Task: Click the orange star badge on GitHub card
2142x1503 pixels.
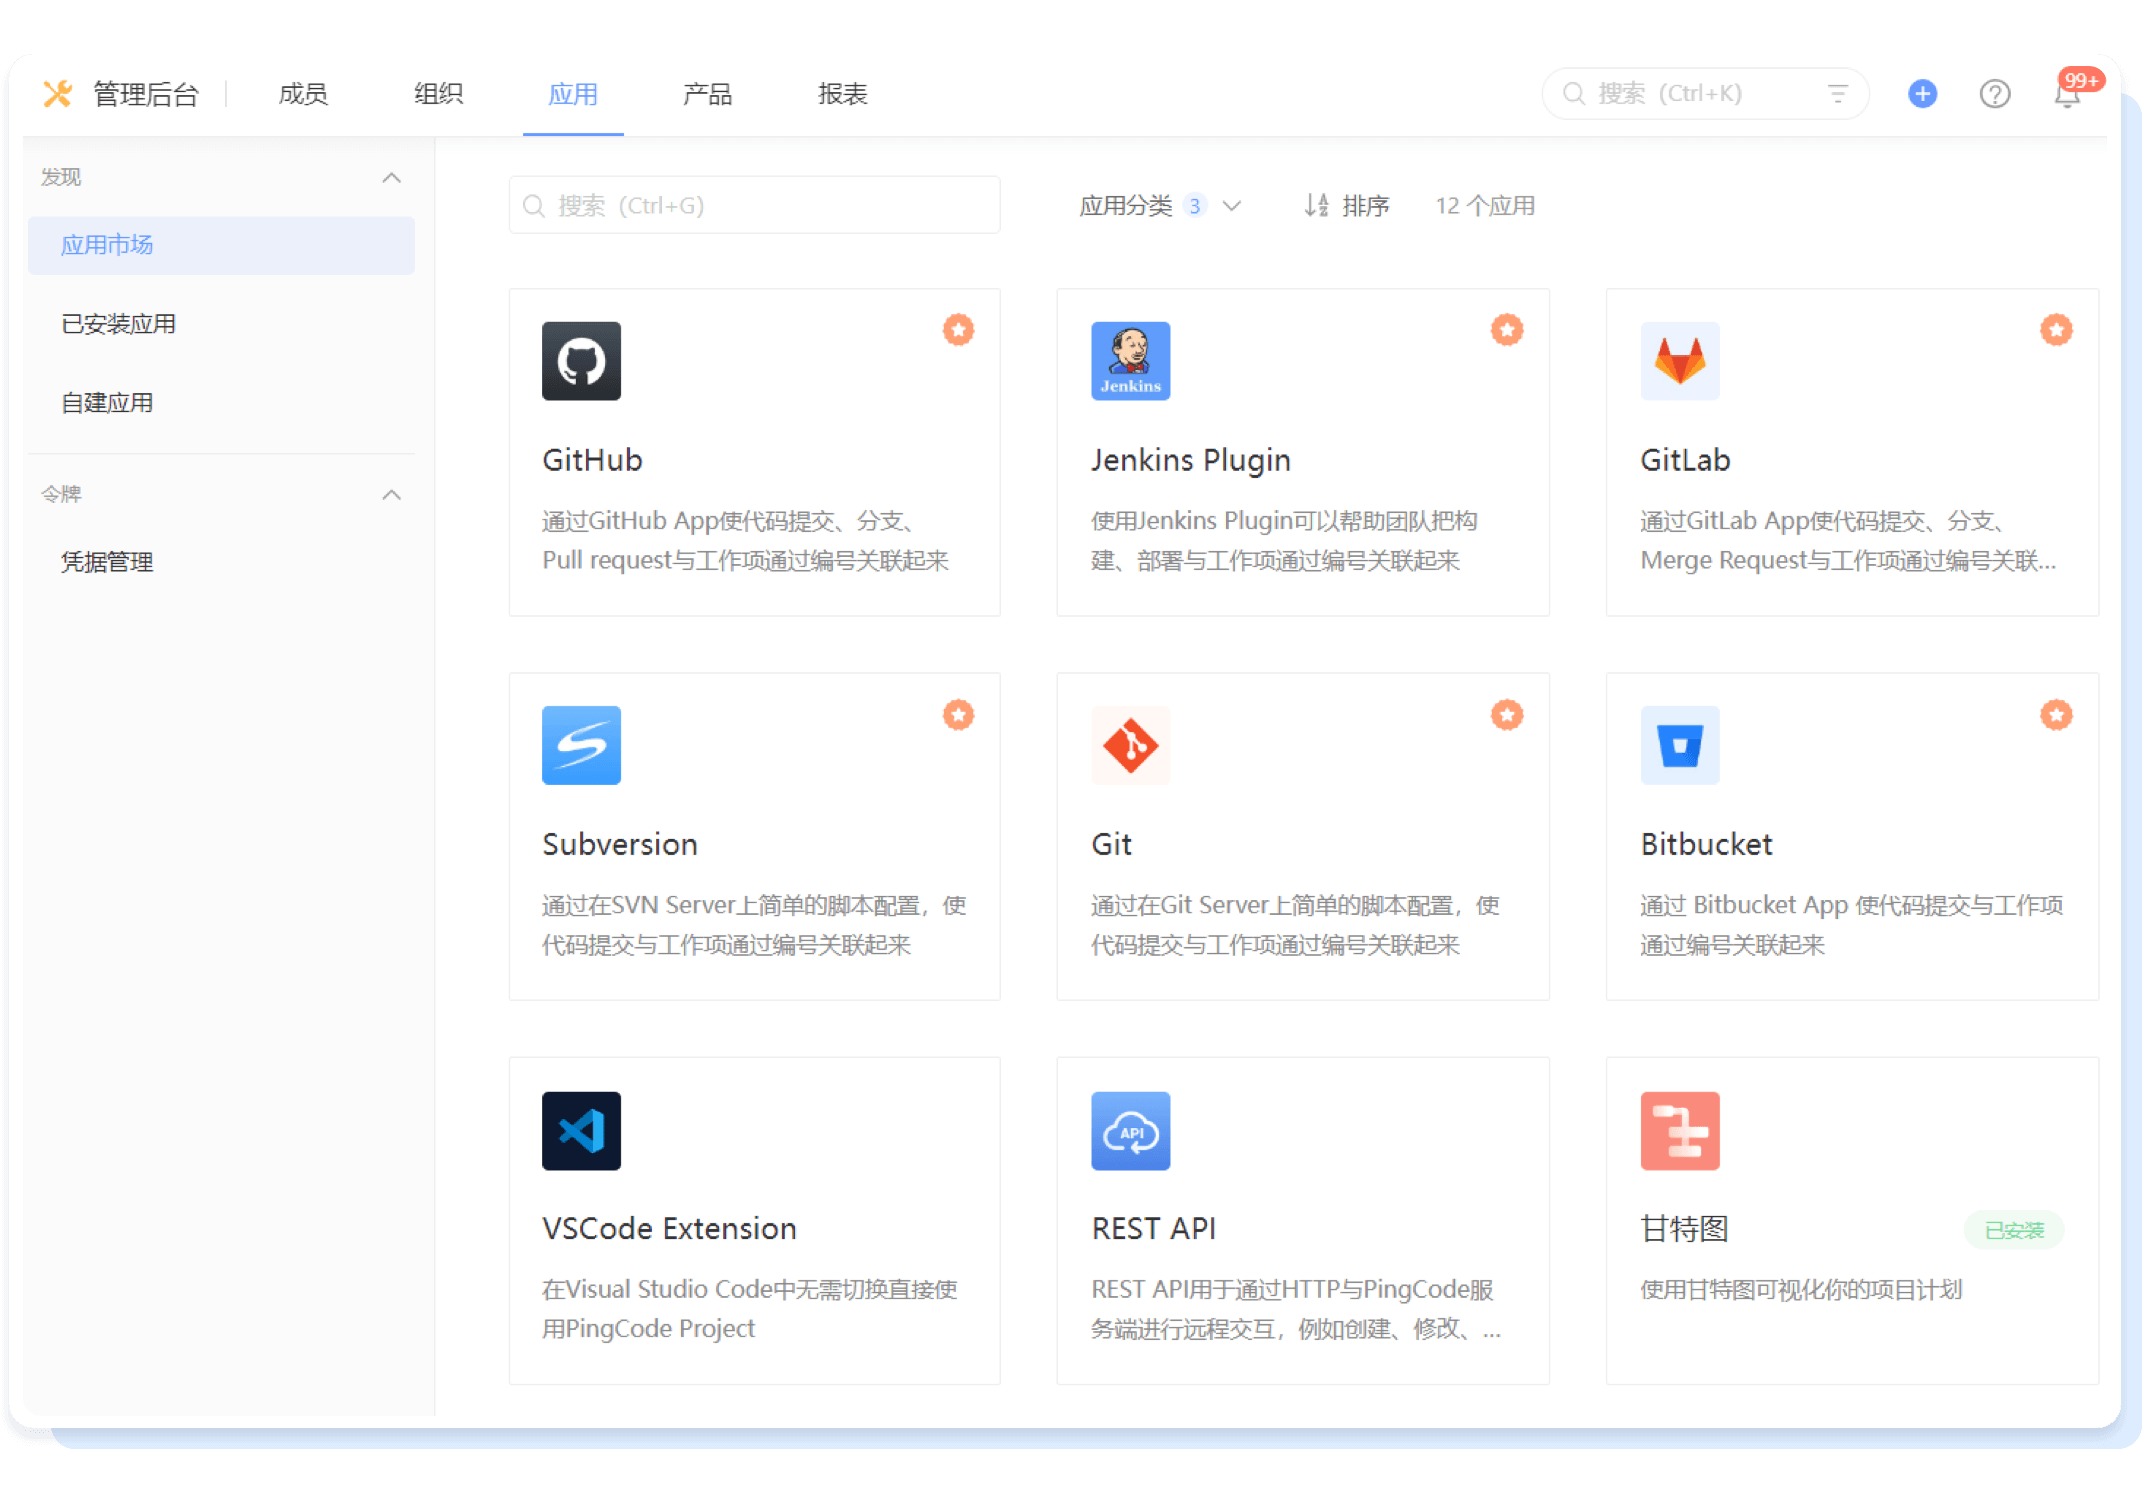Action: click(x=958, y=330)
